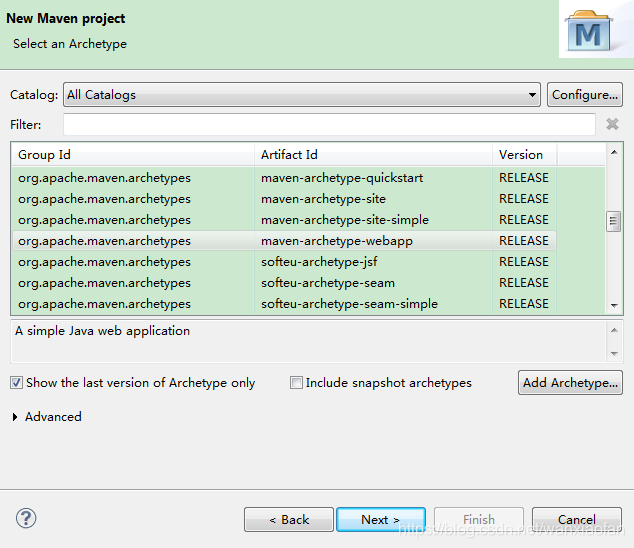Click archetype list scrollbar up arrow
The width and height of the screenshot is (634, 548).
pos(614,152)
